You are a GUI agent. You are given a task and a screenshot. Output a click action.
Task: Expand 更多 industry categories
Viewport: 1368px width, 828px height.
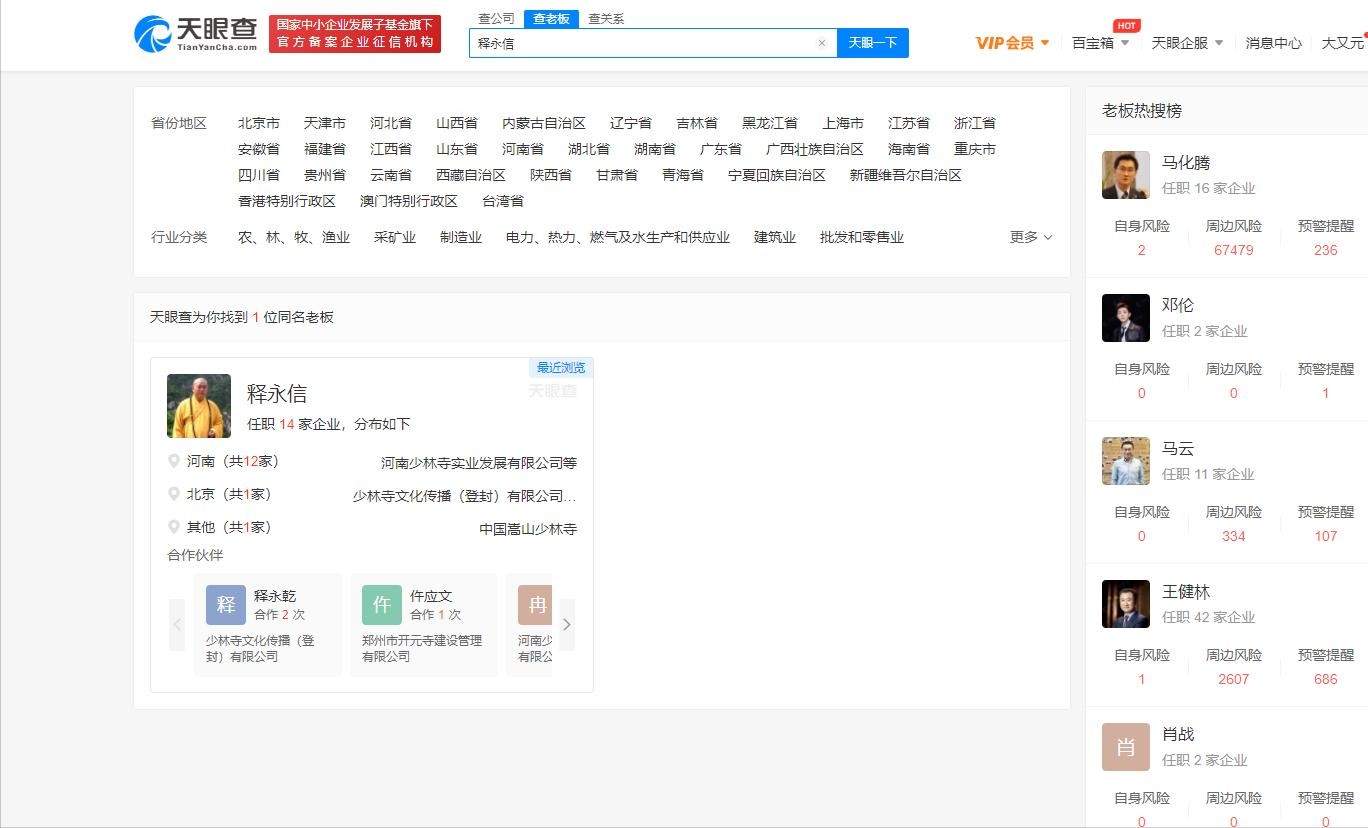(1030, 237)
